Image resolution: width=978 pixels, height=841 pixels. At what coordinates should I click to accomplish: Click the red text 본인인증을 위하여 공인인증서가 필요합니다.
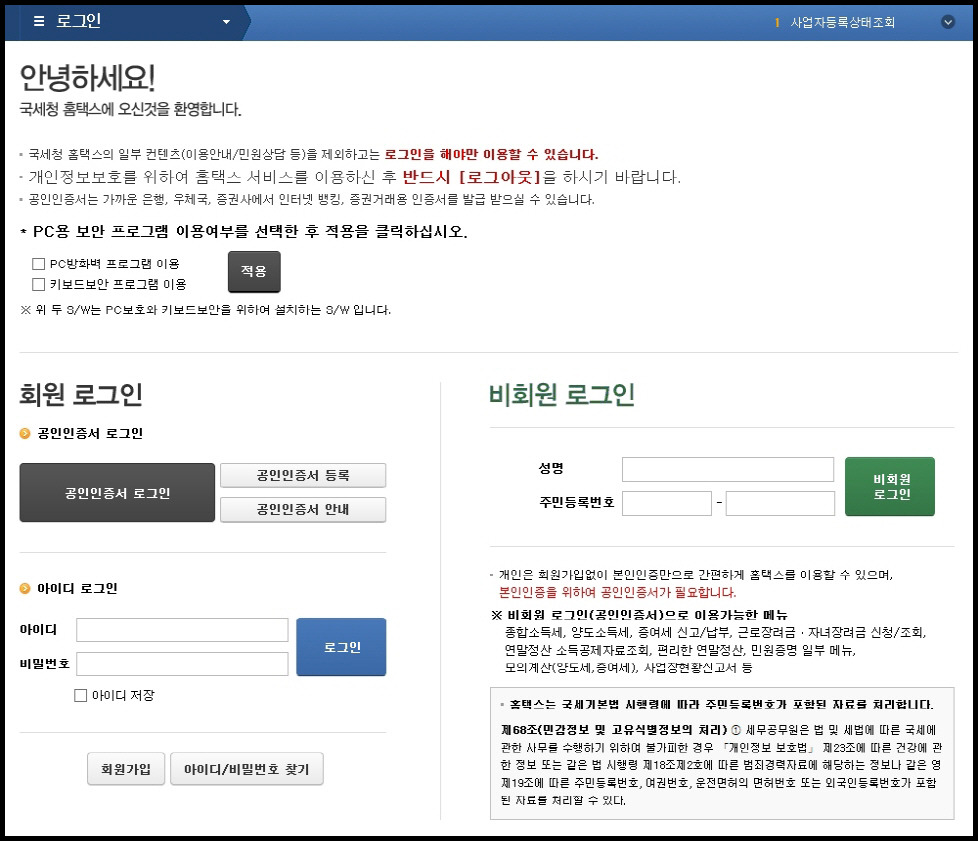coord(617,592)
